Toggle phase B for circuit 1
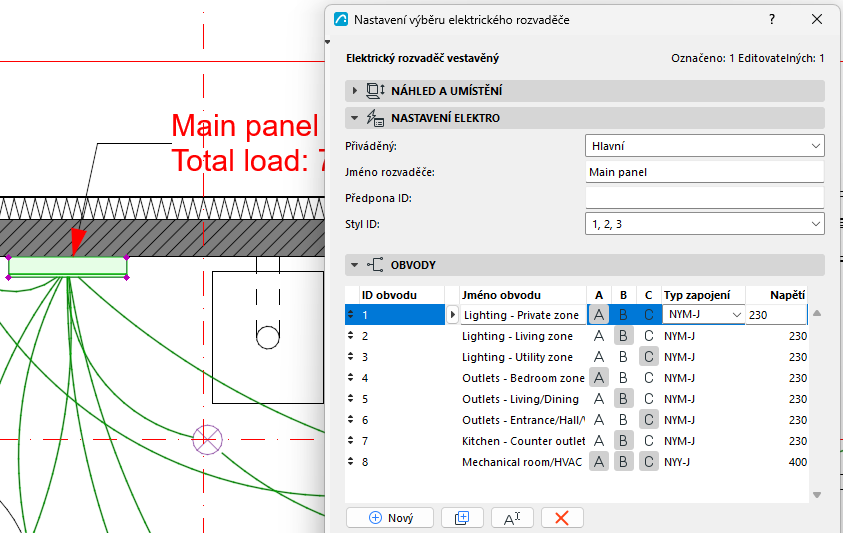This screenshot has height=533, width=843. click(623, 315)
